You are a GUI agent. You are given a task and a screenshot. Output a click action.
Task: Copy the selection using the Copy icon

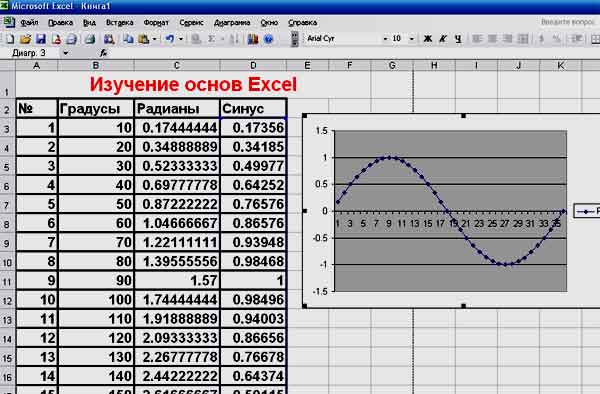tap(128, 39)
